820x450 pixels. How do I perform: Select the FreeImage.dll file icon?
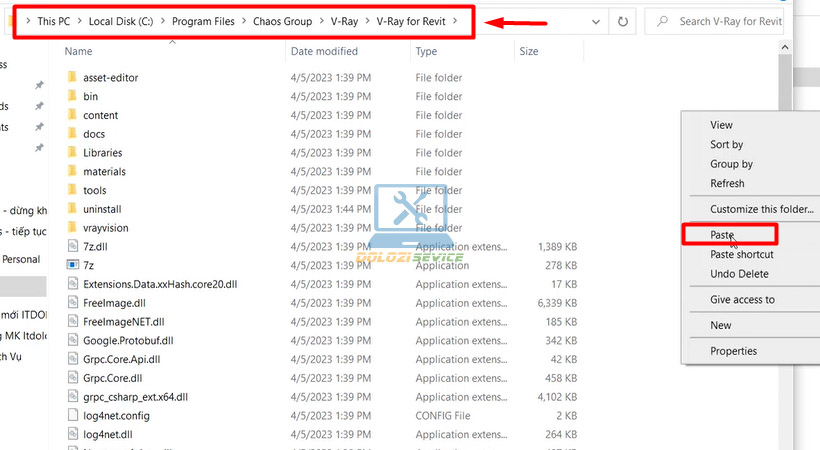click(x=72, y=303)
